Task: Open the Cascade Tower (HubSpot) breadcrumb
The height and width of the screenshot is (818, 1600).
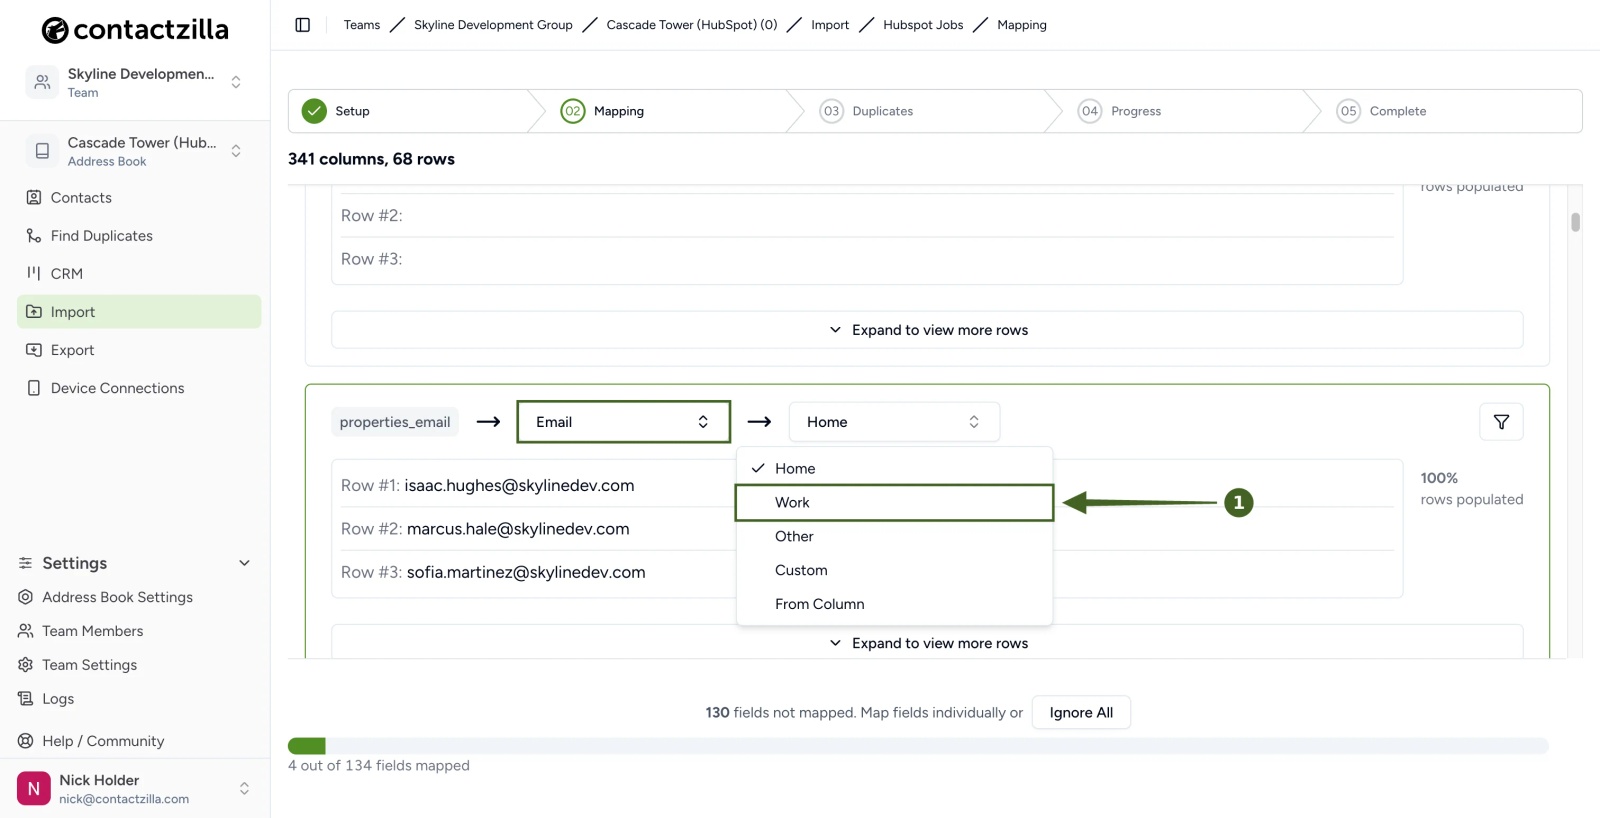Action: pos(692,25)
